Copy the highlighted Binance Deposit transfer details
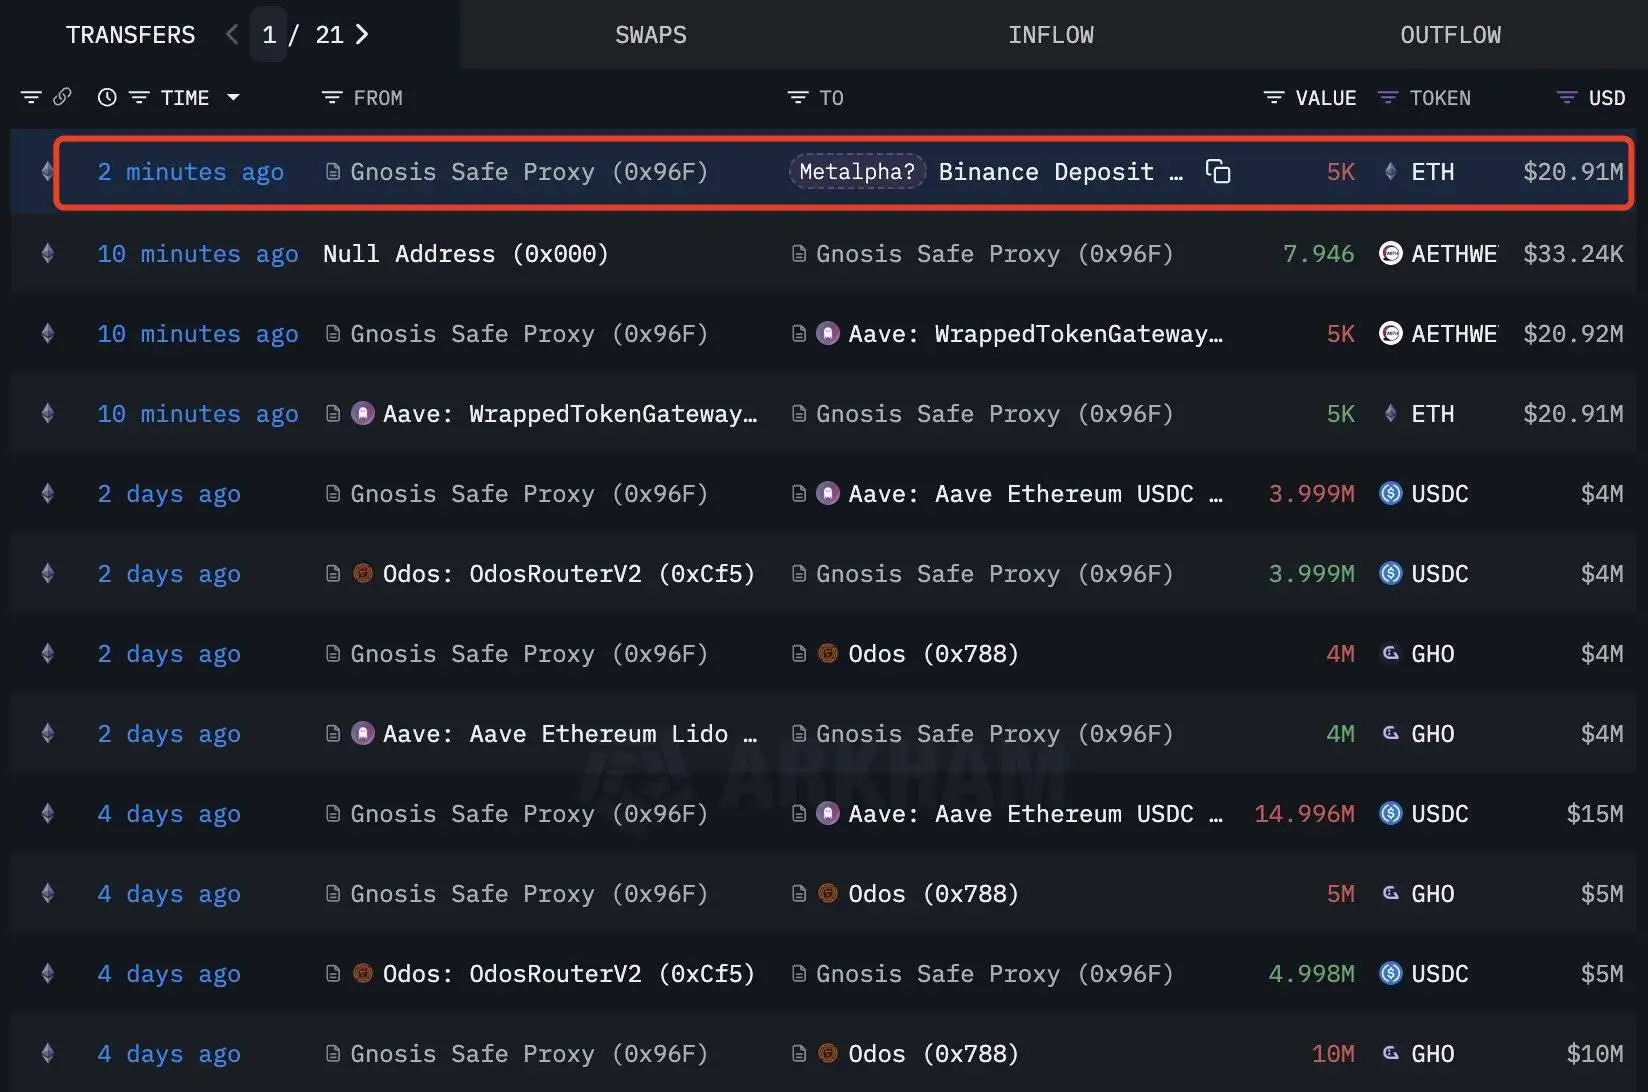Screen dimensions: 1648x1092 (x=1219, y=171)
